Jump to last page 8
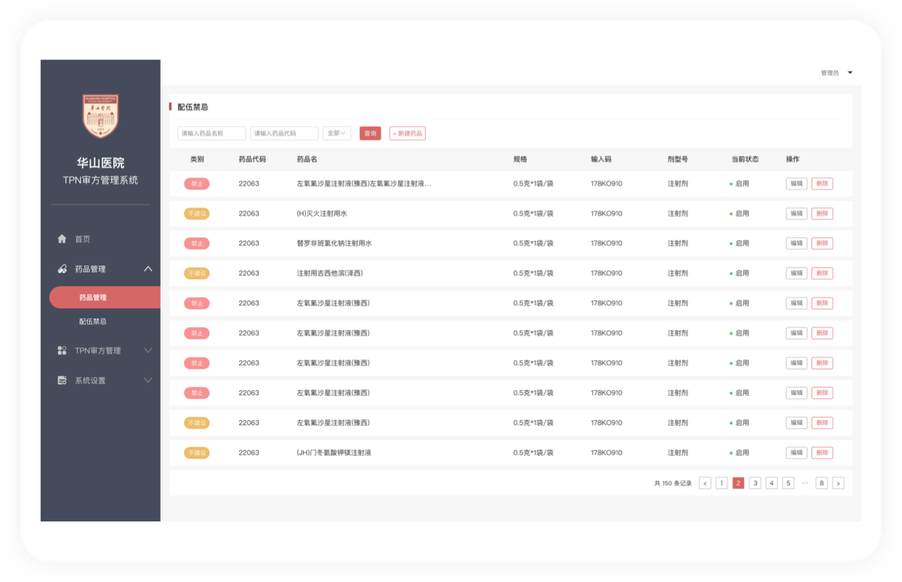Image resolution: width=902 pixels, height=582 pixels. pos(821,483)
